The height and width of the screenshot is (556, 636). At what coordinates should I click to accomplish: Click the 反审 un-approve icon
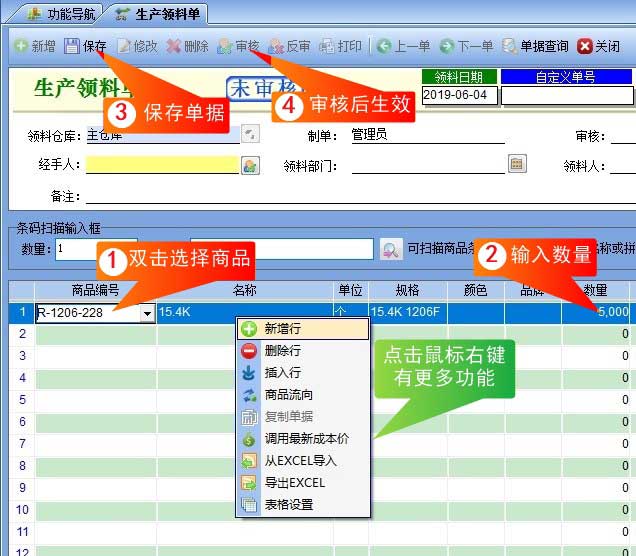click(276, 47)
